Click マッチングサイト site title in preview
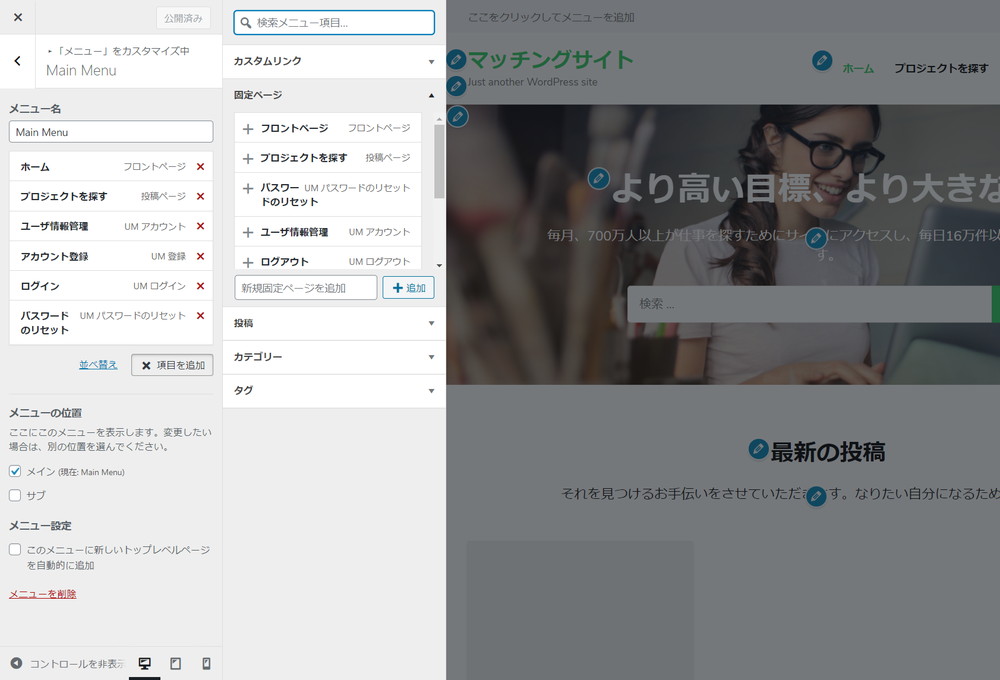This screenshot has height=680, width=1000. coord(550,59)
